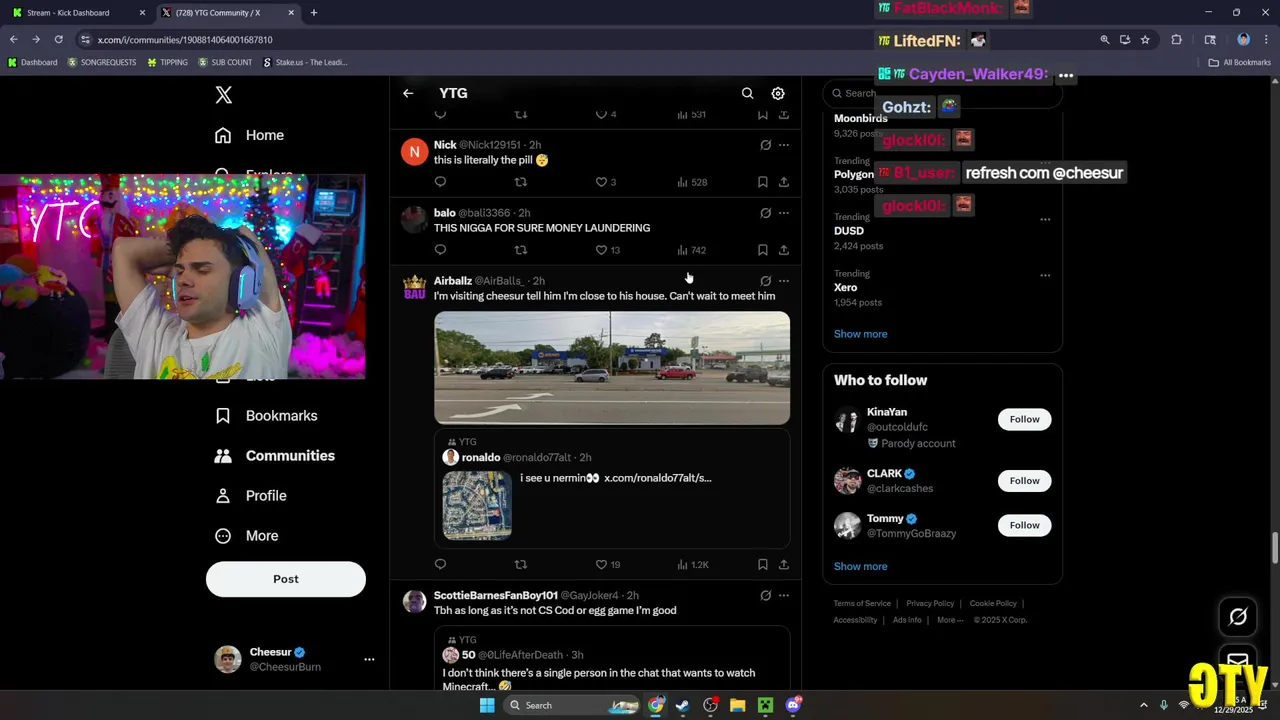This screenshot has height=720, width=1280.
Task: Open more options for DUSD trend
Action: click(x=1045, y=219)
